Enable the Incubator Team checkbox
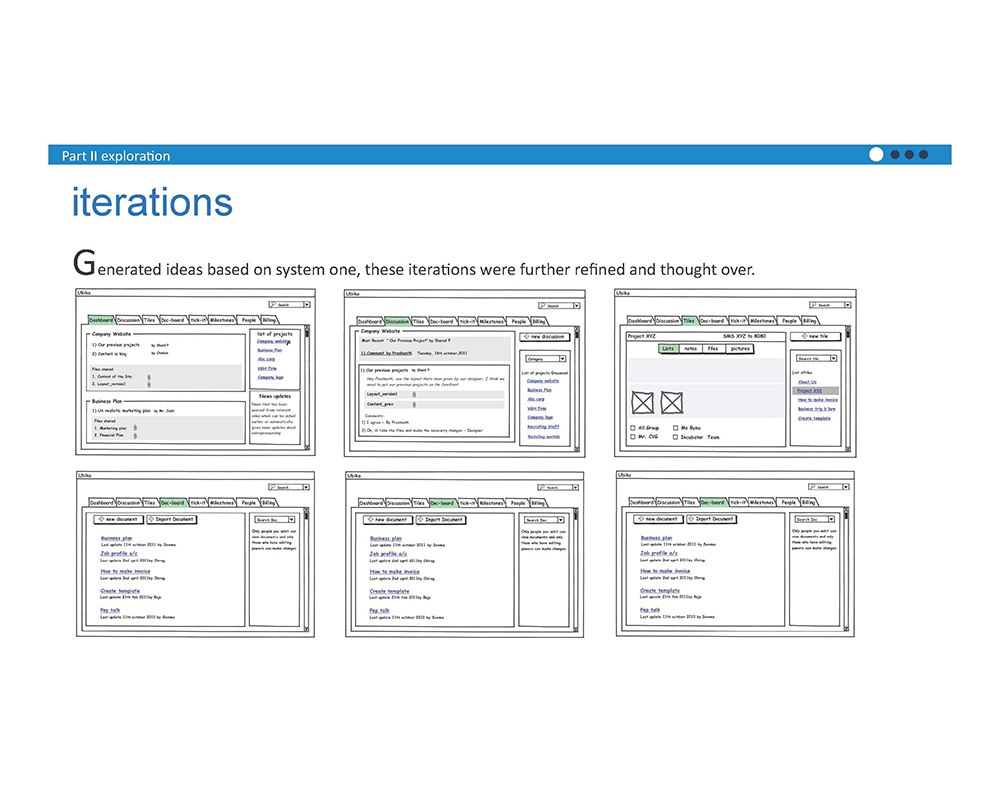 [675, 438]
